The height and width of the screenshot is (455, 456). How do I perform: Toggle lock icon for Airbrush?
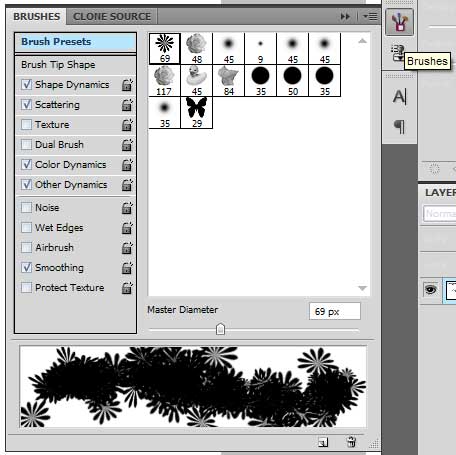click(127, 248)
